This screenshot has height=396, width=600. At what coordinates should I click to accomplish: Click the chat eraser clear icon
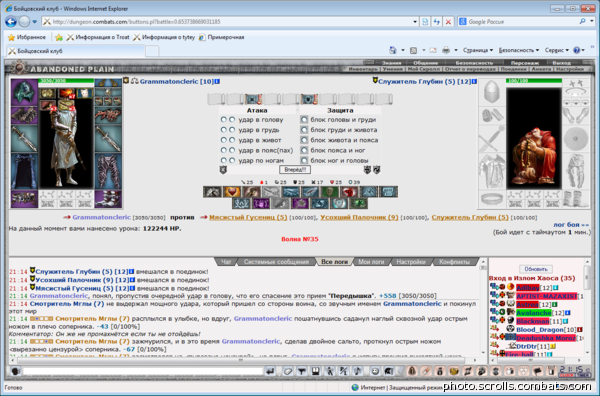[288, 371]
